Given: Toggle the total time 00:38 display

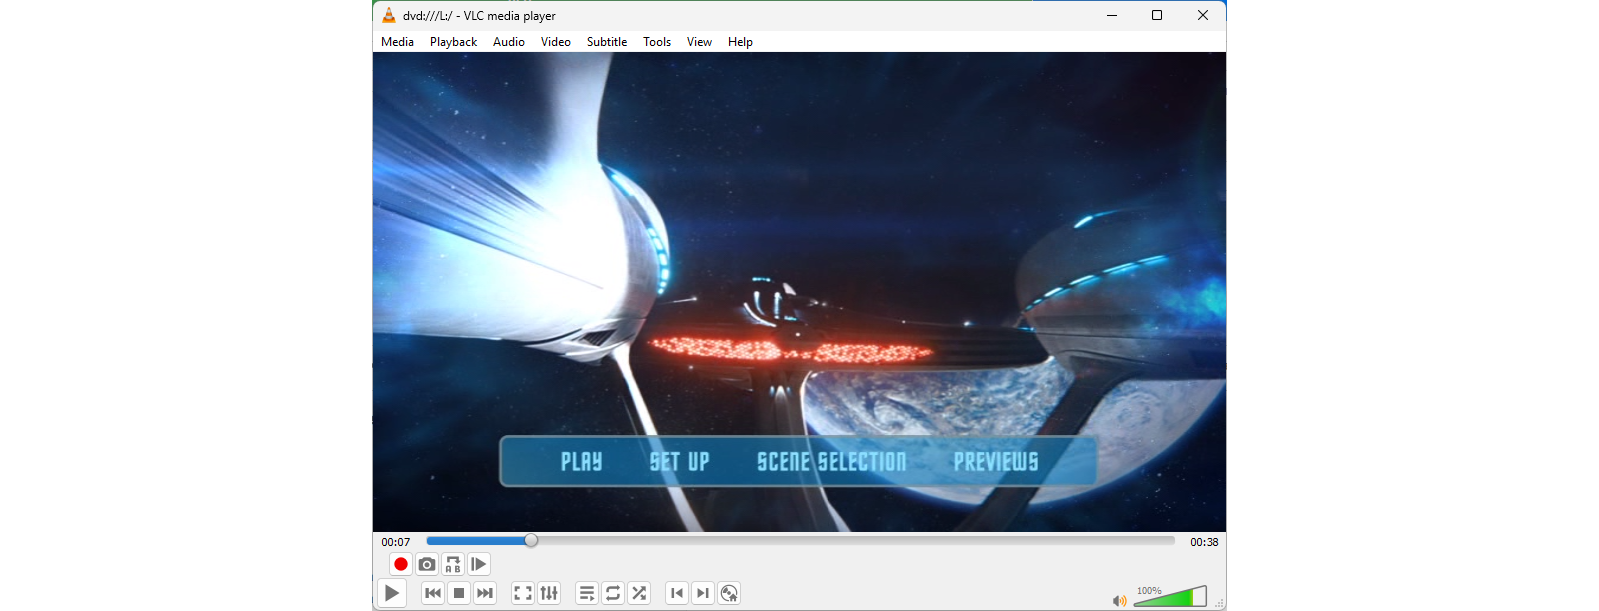Looking at the screenshot, I should [1204, 542].
